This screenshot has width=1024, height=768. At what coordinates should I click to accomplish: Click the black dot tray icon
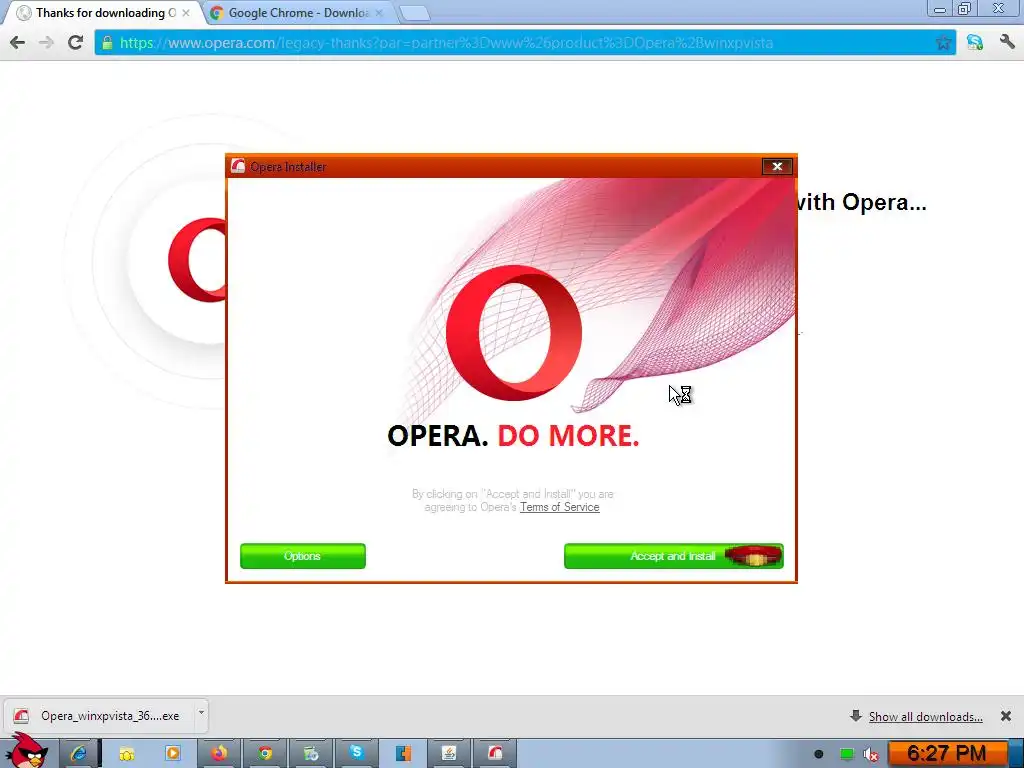pos(818,754)
